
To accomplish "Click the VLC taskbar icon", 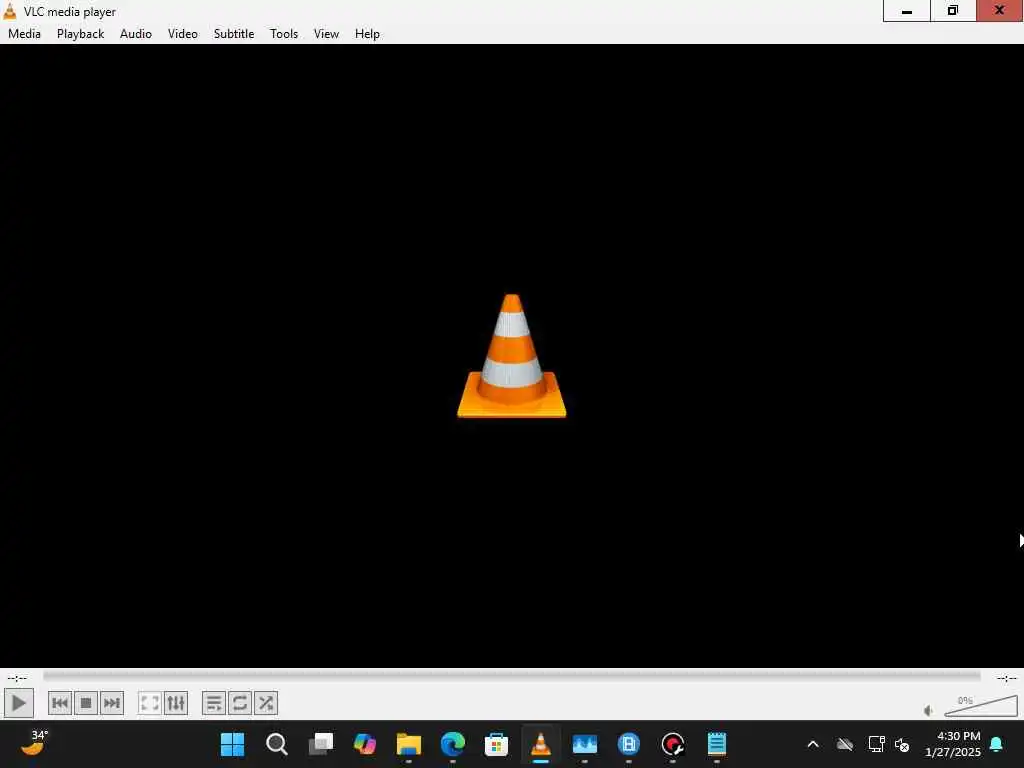I will click(x=541, y=744).
